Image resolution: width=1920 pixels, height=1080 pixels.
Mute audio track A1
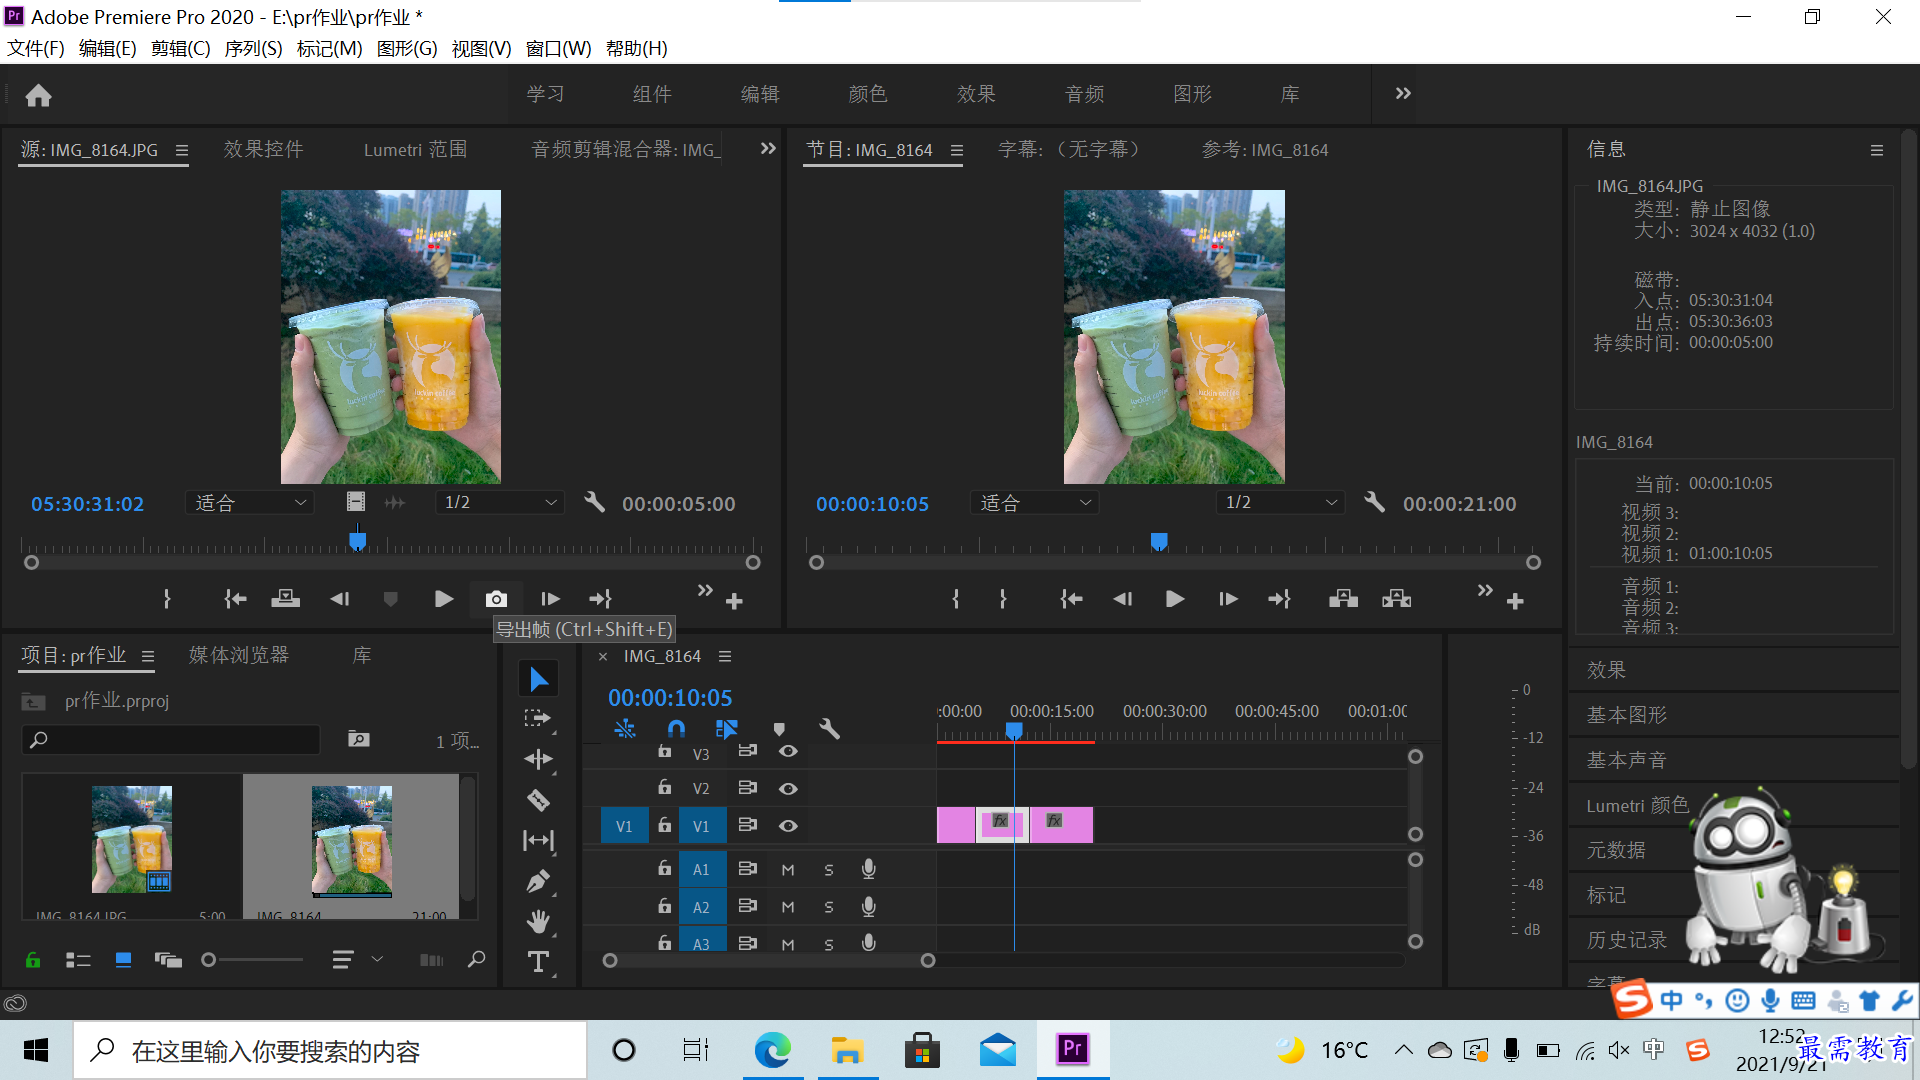click(x=788, y=870)
